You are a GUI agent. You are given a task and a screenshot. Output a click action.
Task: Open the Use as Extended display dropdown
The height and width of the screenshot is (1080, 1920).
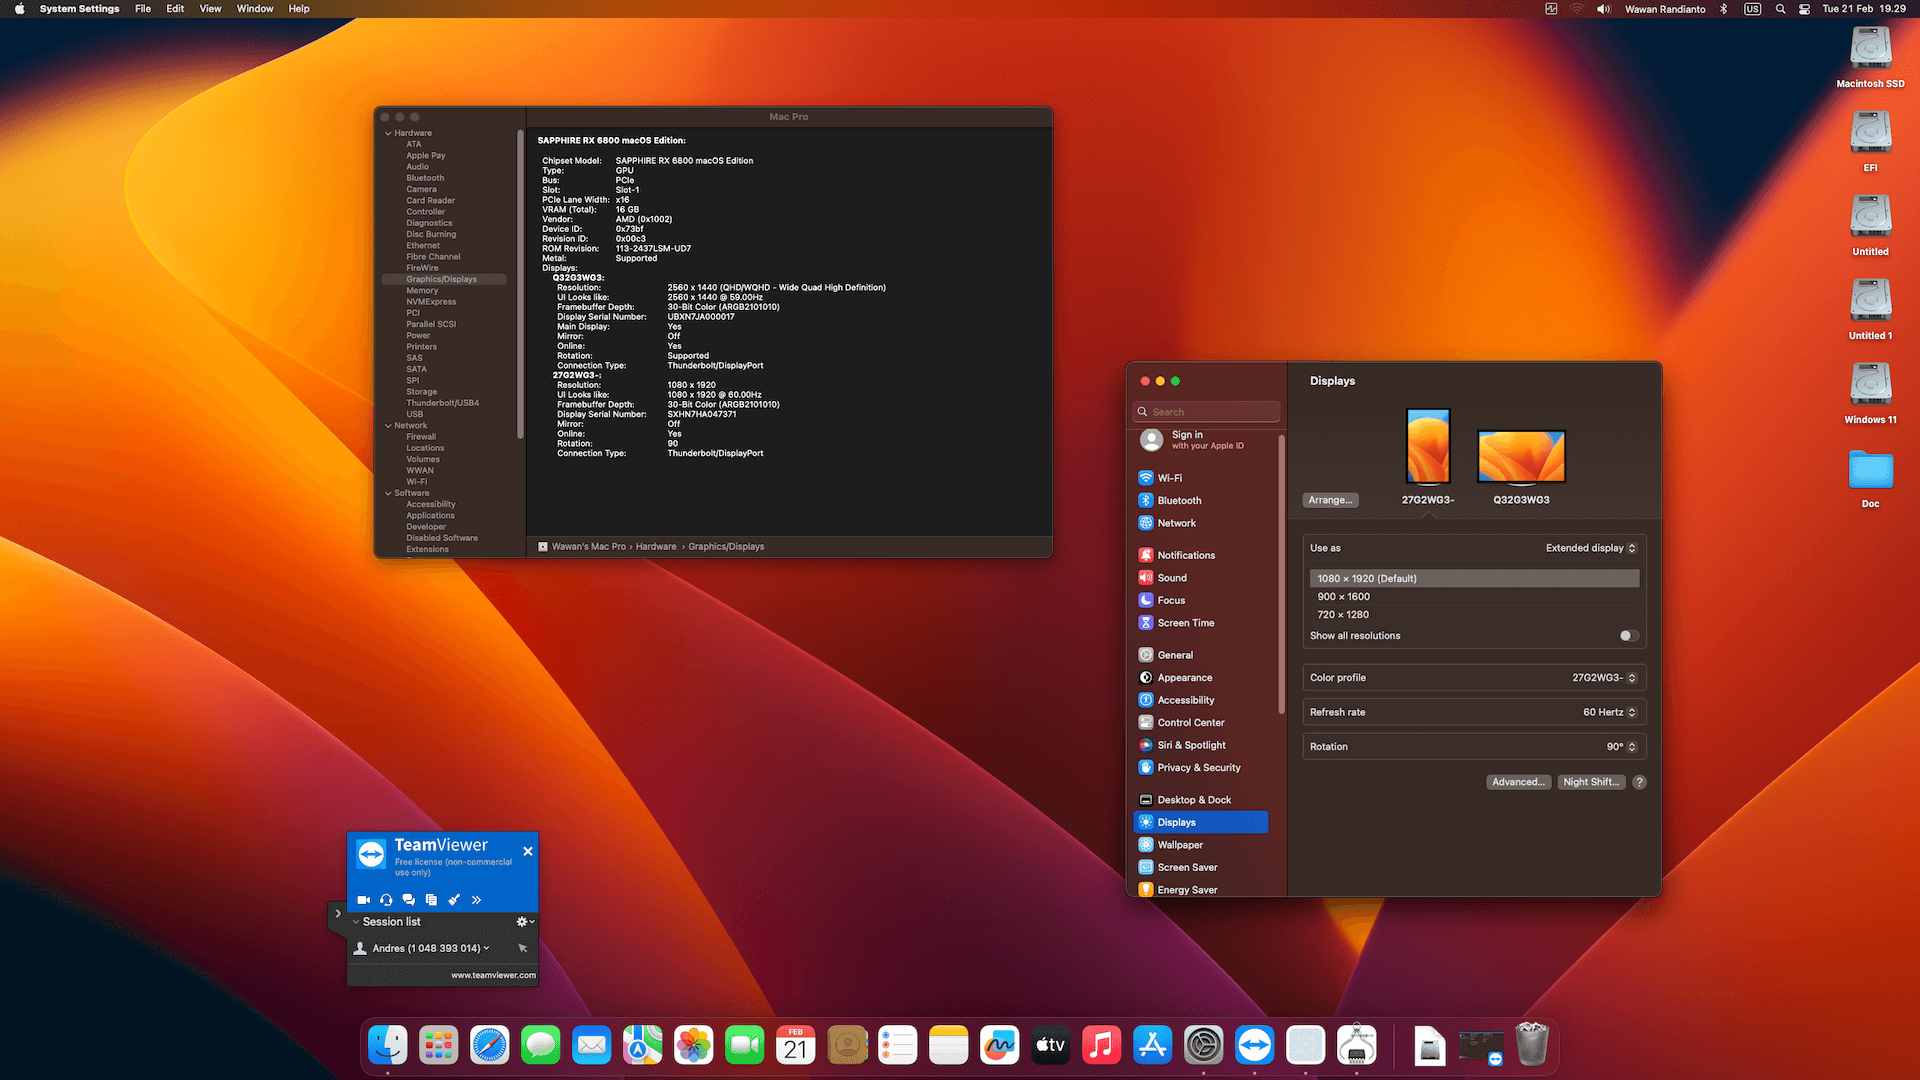[x=1591, y=548]
